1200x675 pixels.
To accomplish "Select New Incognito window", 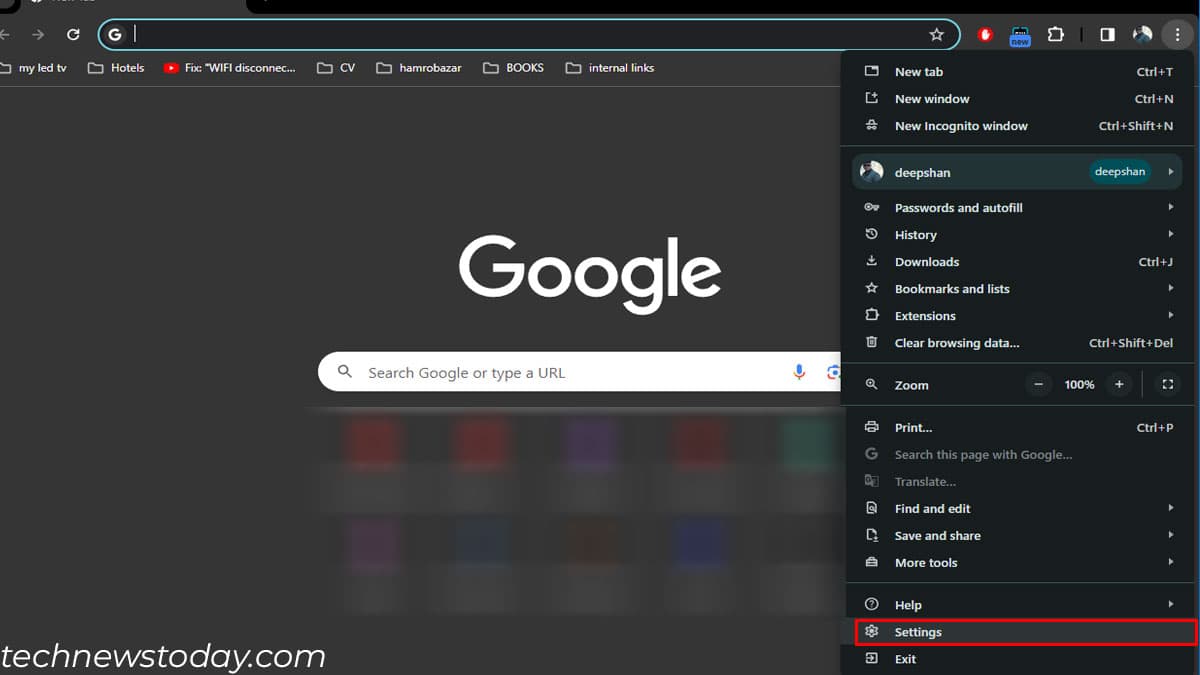I will point(961,125).
